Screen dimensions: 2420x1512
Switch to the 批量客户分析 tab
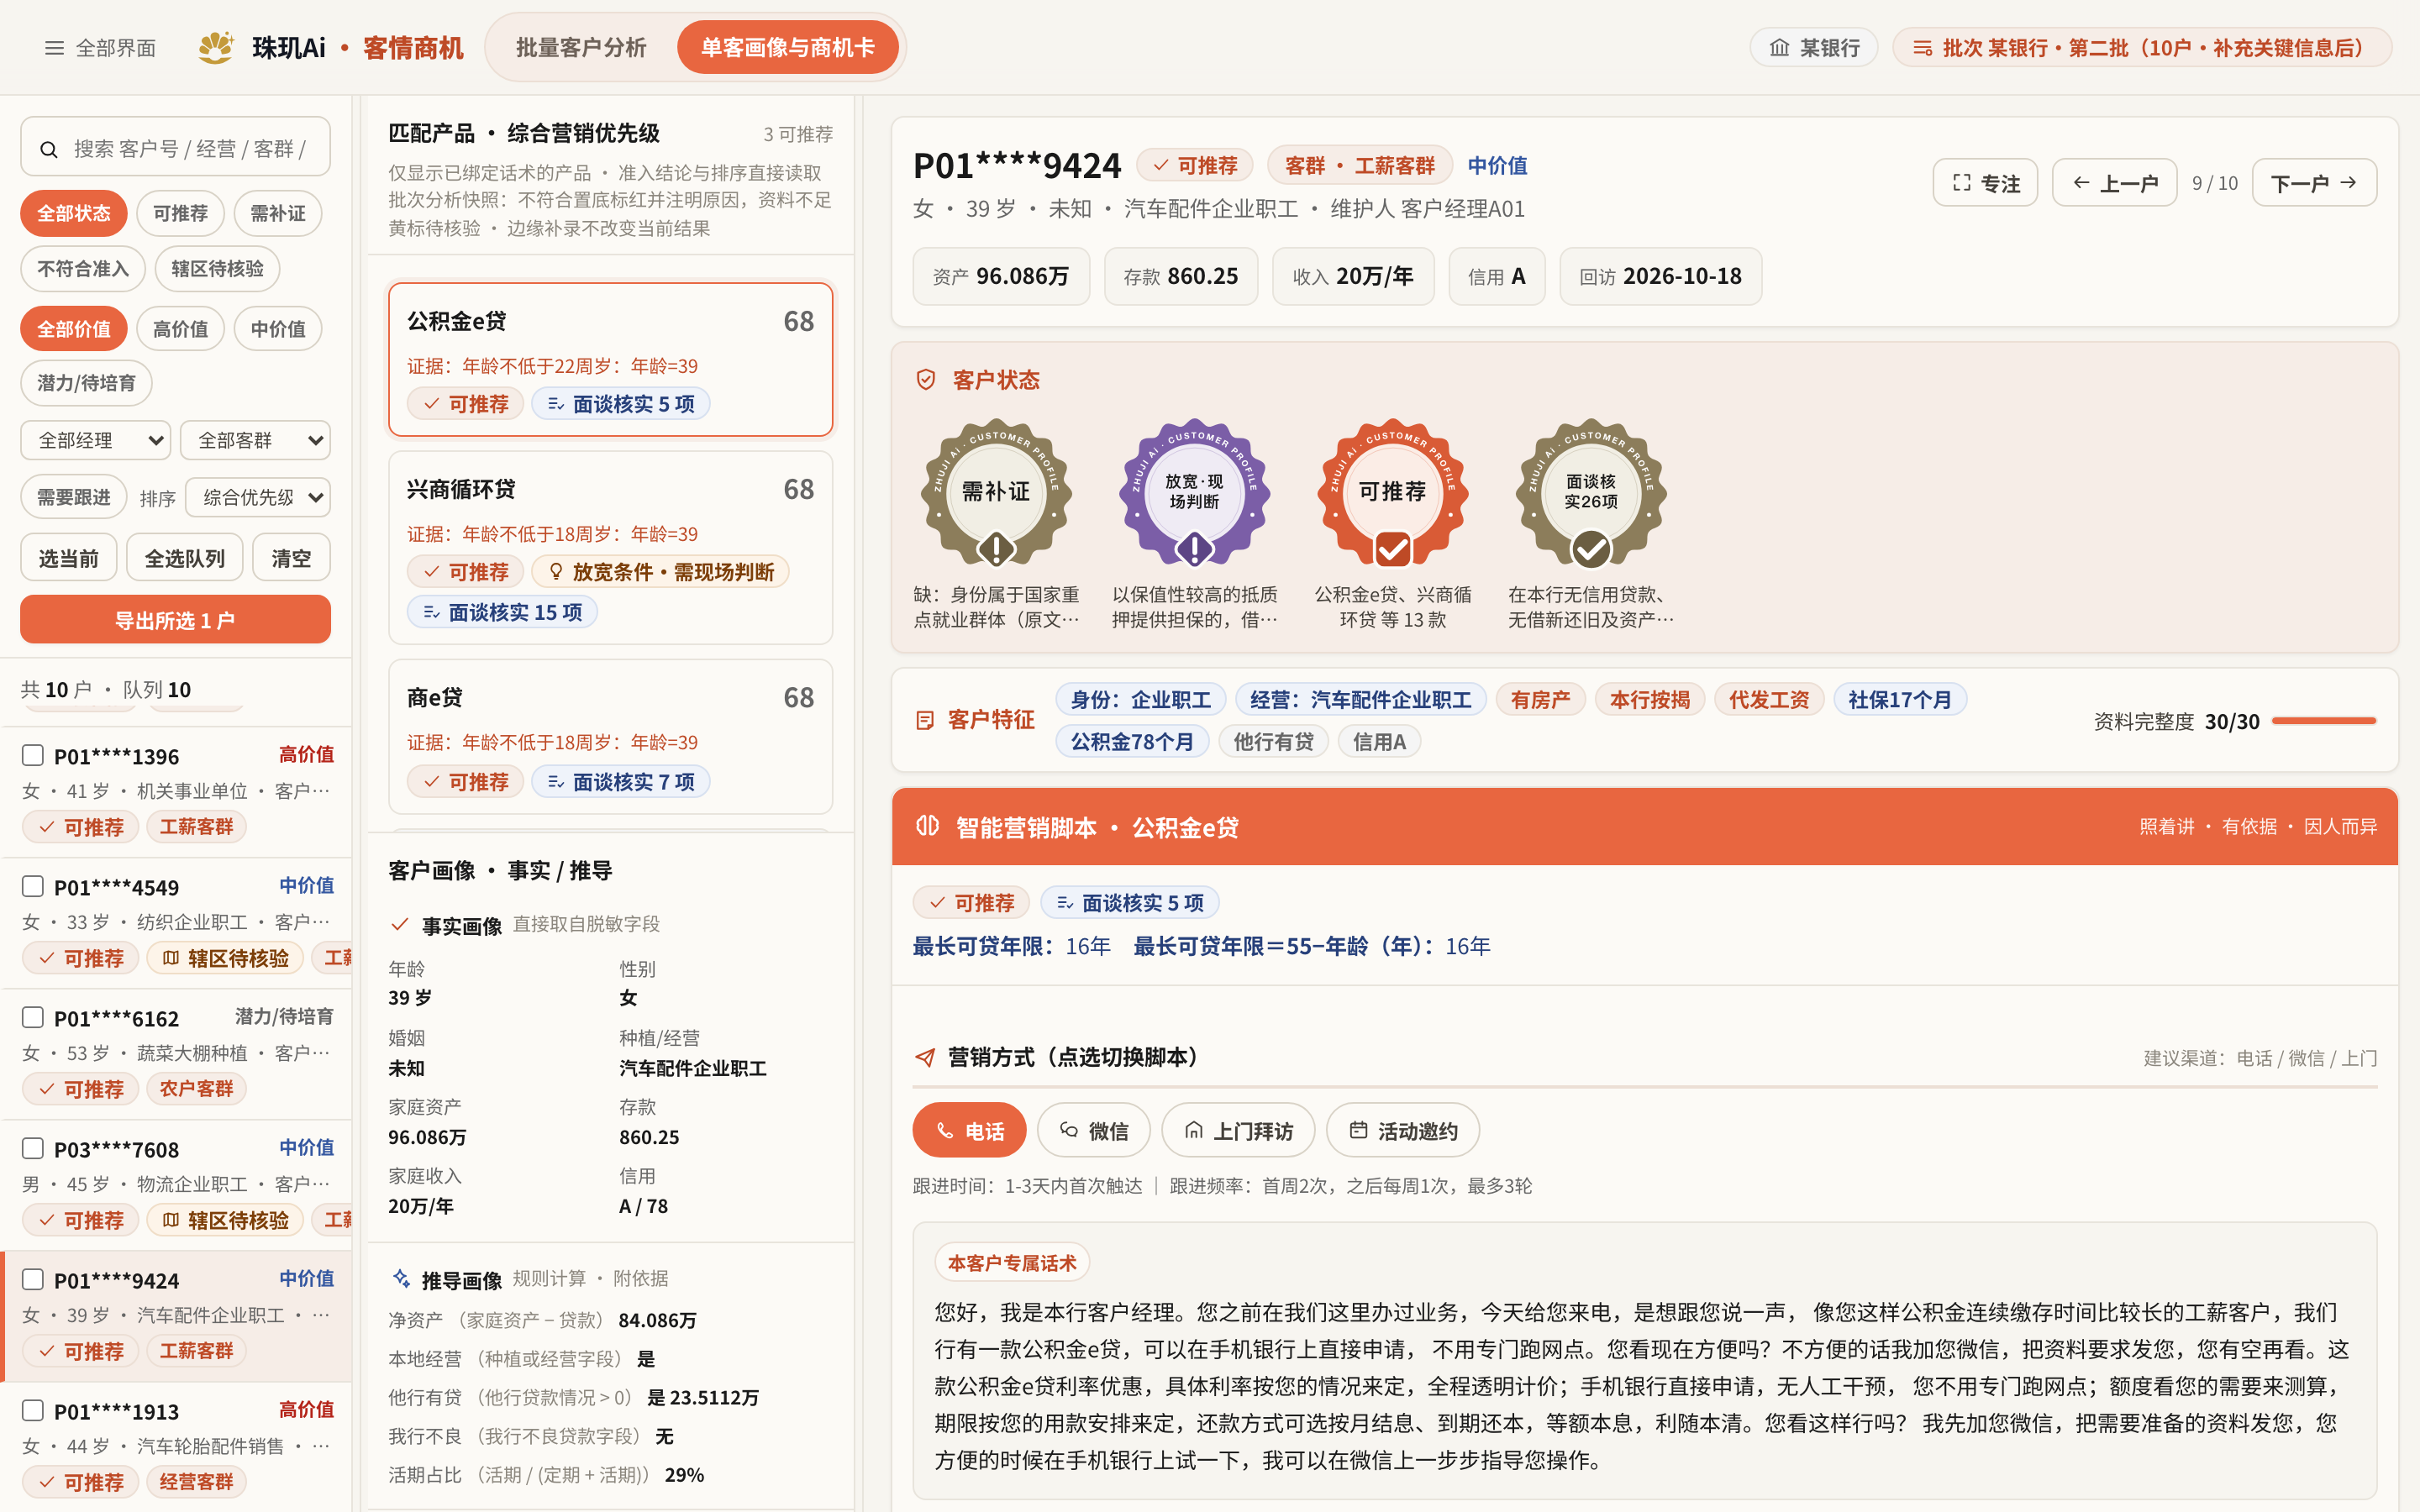tap(581, 47)
